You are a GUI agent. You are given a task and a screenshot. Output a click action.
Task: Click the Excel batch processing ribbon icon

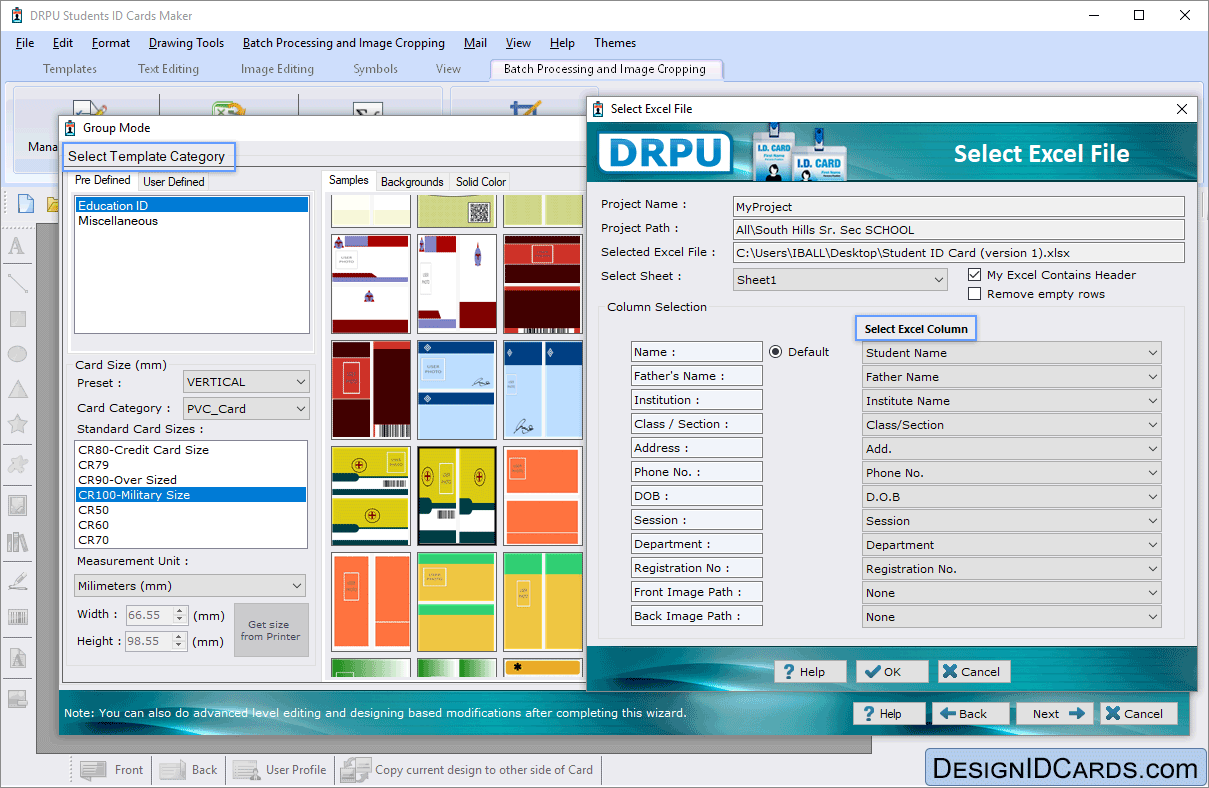pos(229,110)
